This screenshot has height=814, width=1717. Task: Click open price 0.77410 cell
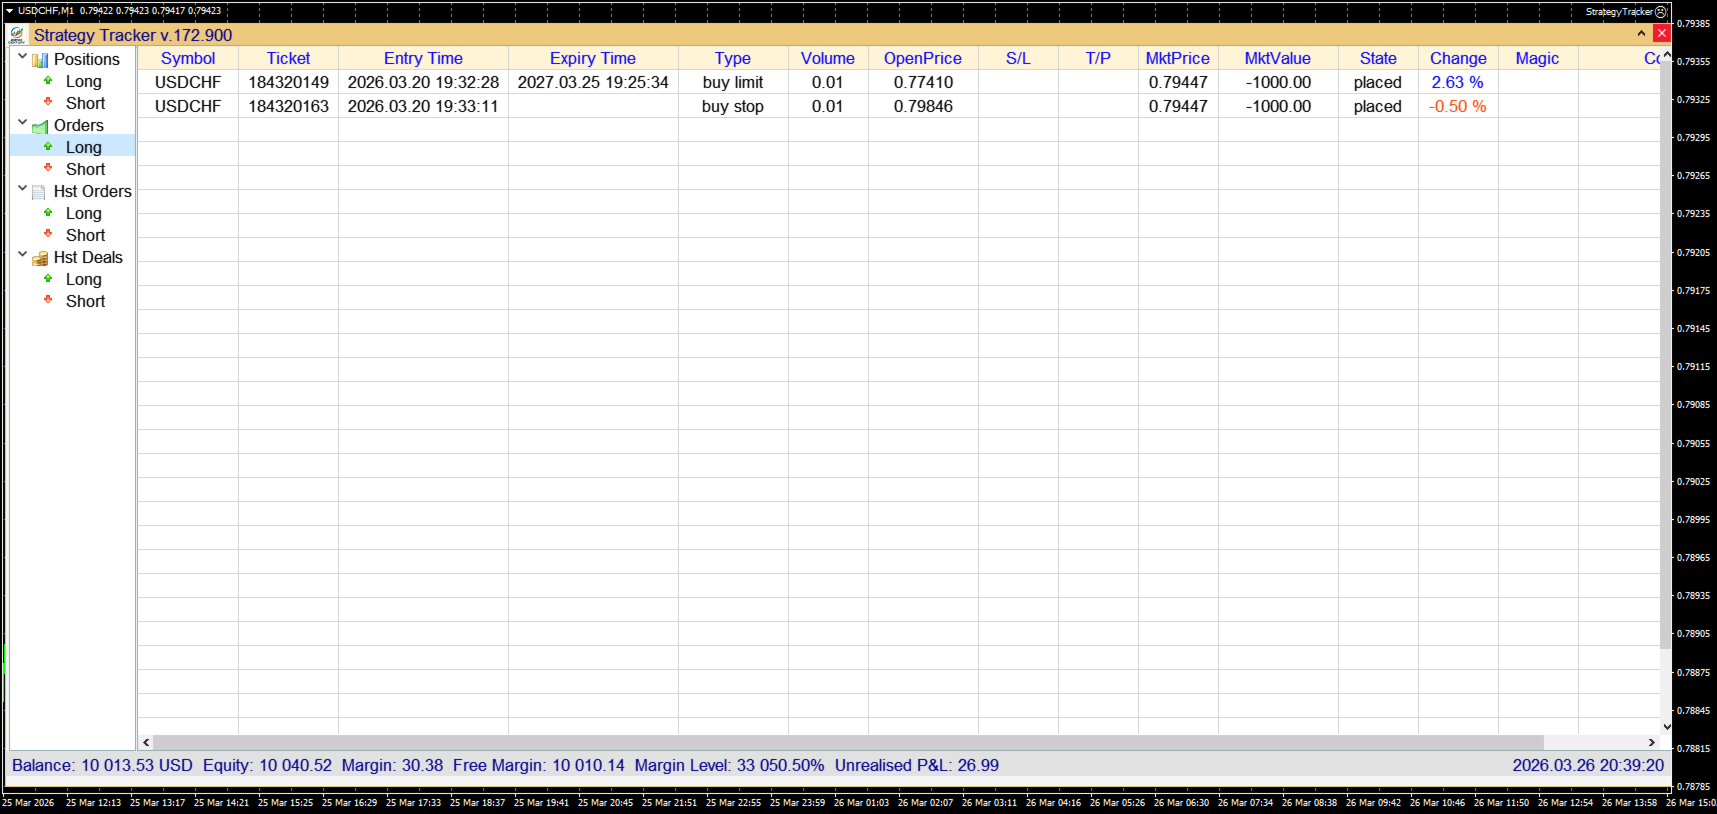click(923, 82)
